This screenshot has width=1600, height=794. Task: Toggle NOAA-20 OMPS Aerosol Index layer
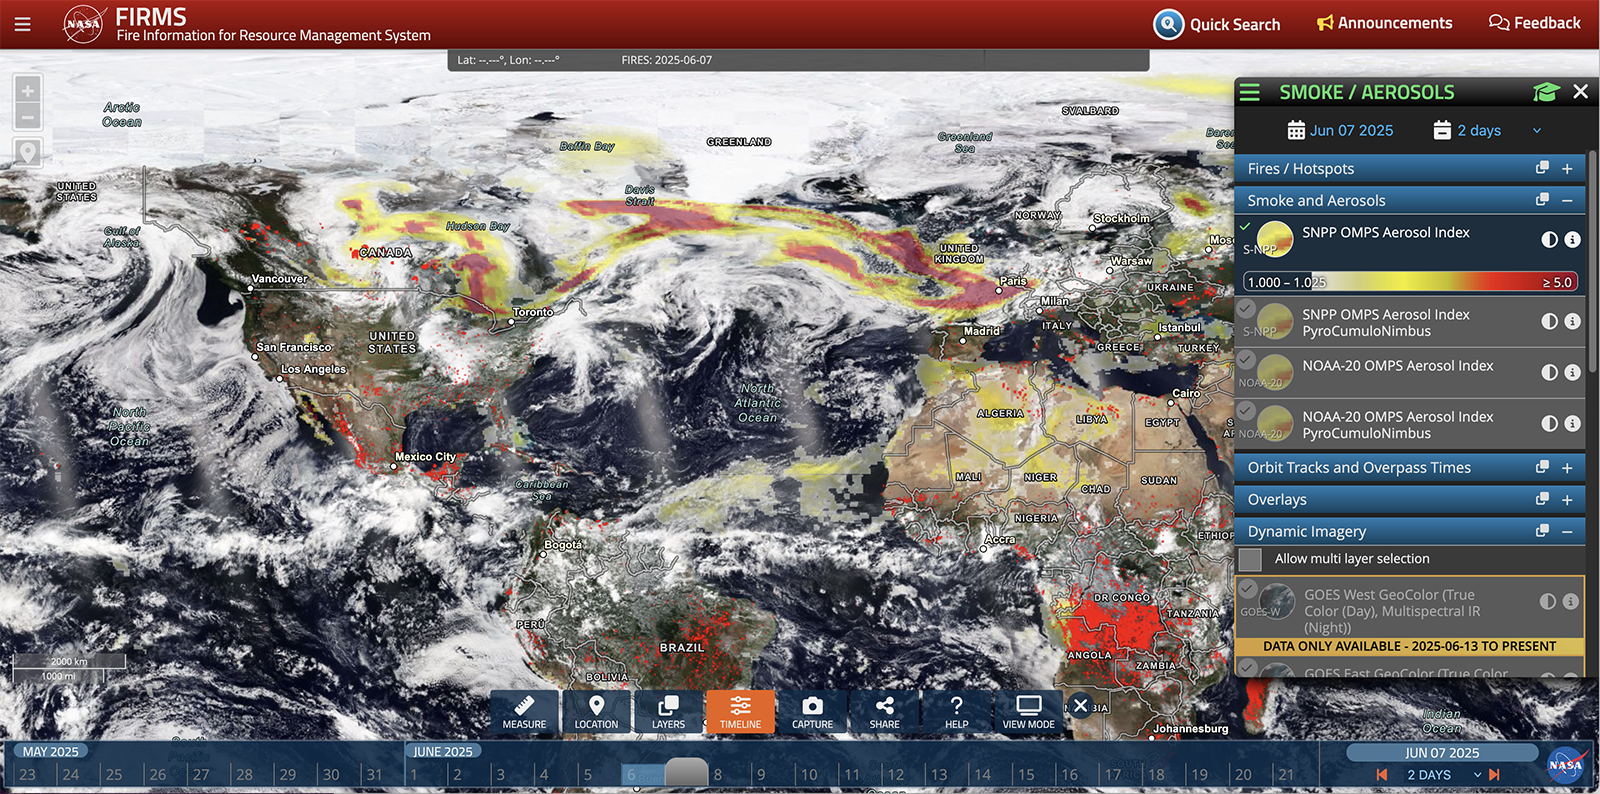click(1246, 360)
